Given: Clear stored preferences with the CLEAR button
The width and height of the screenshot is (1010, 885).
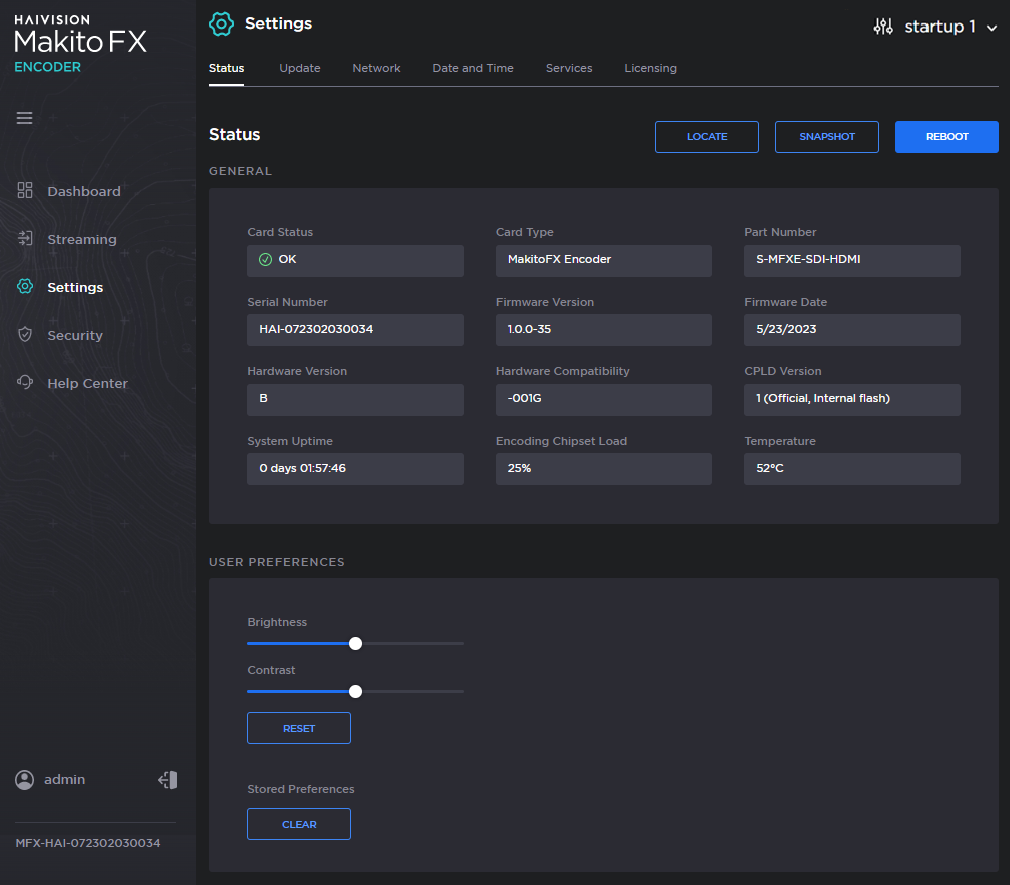Looking at the screenshot, I should [x=298, y=823].
